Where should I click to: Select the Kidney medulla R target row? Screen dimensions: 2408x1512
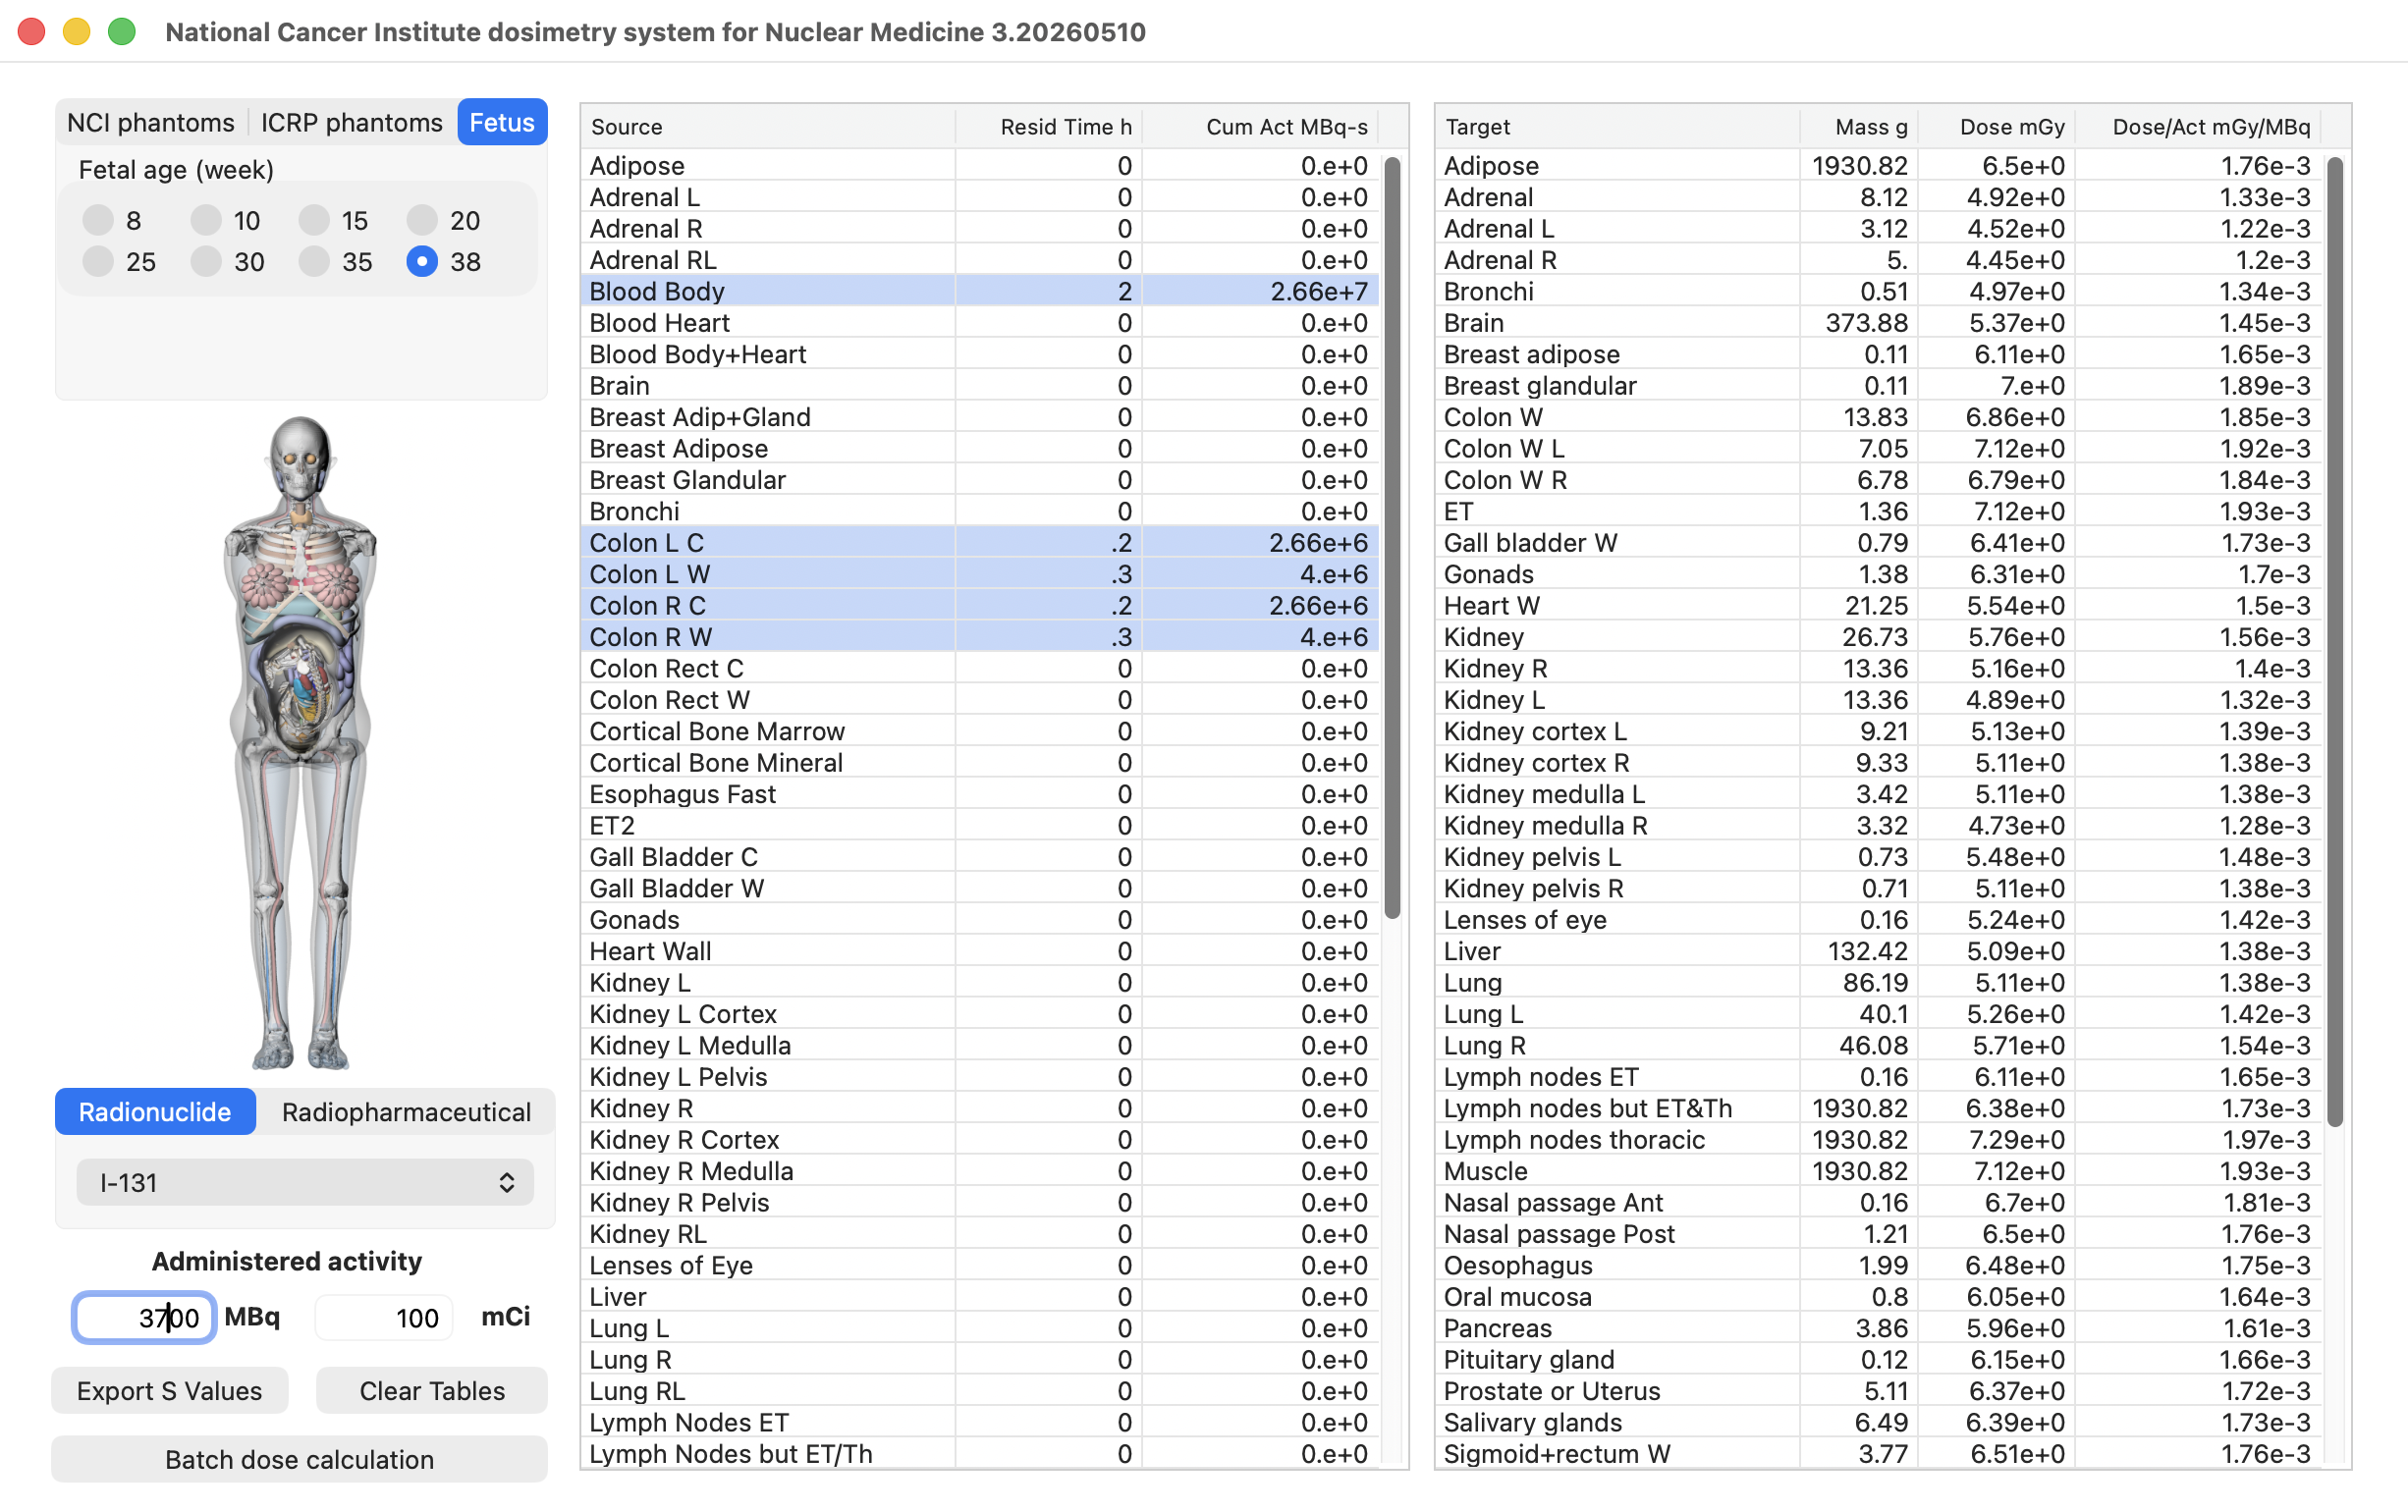1878,826
